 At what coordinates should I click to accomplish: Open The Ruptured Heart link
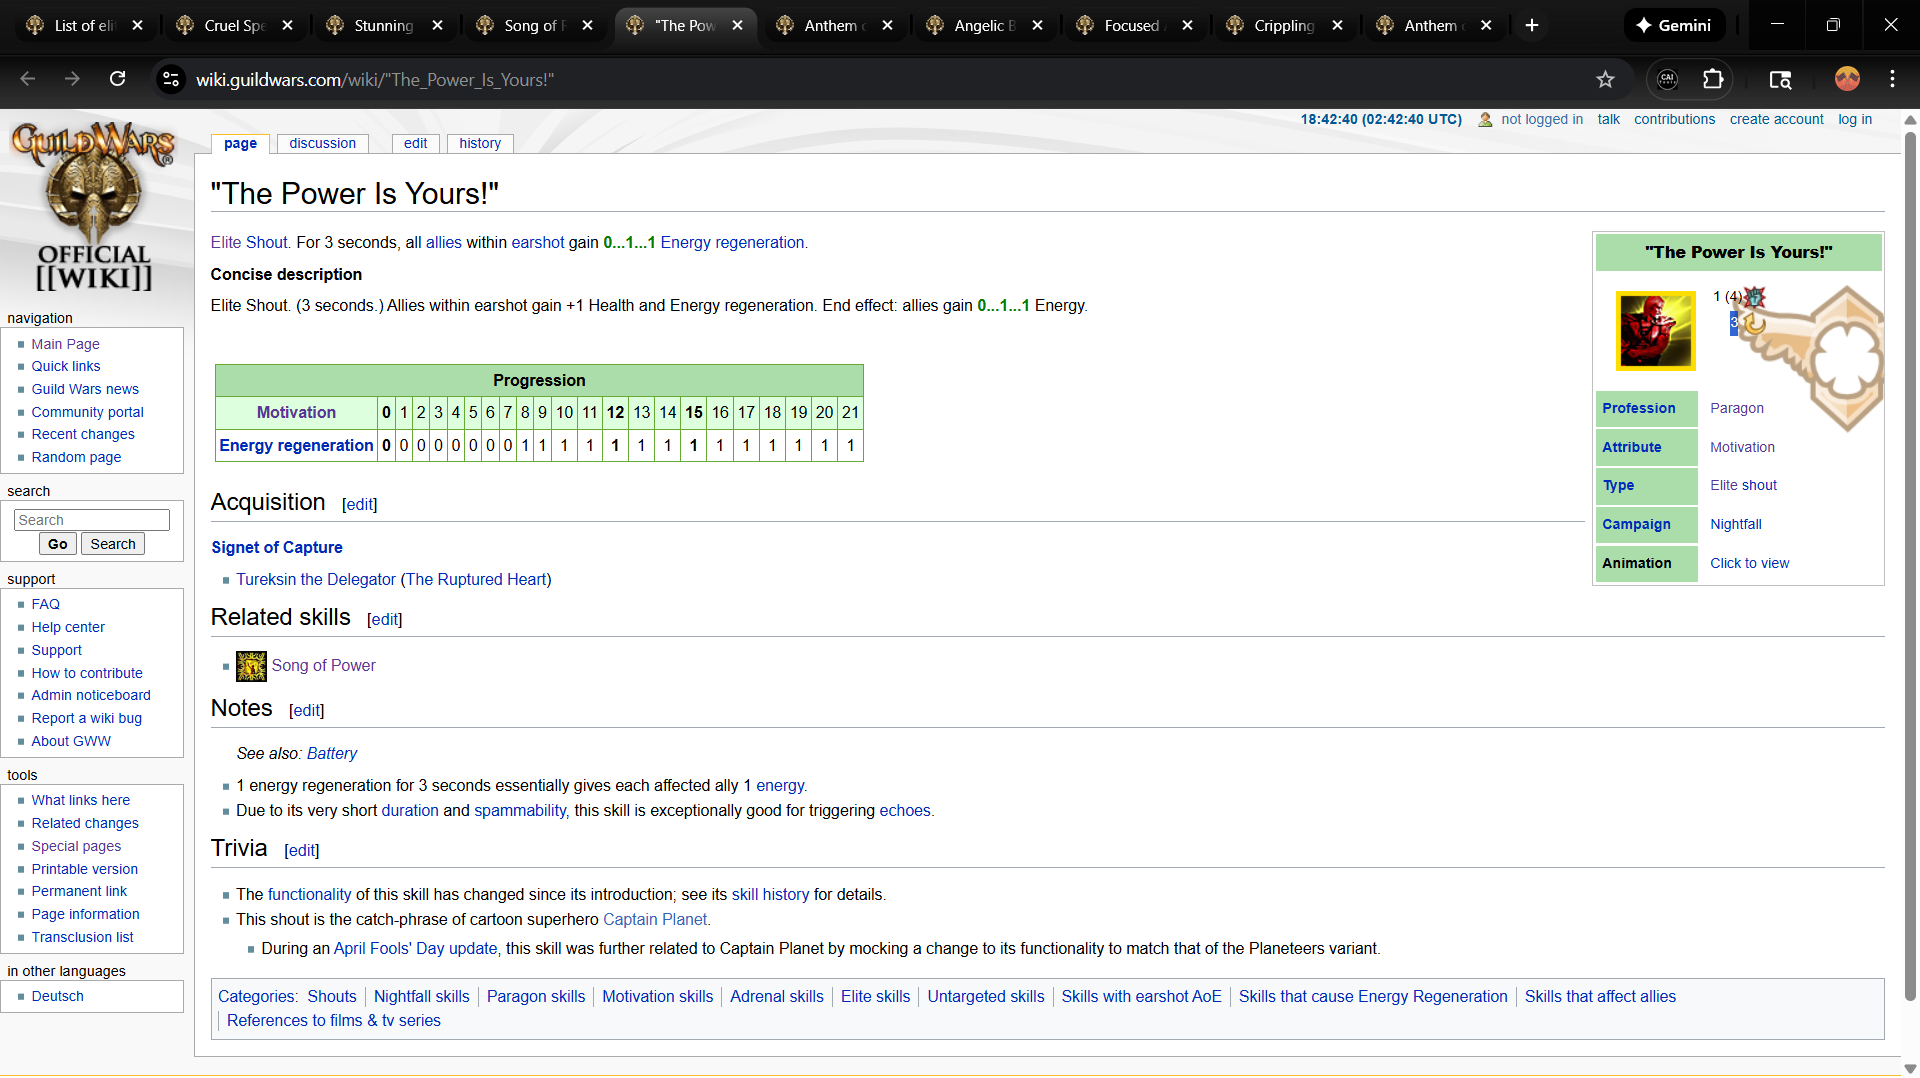click(x=476, y=579)
